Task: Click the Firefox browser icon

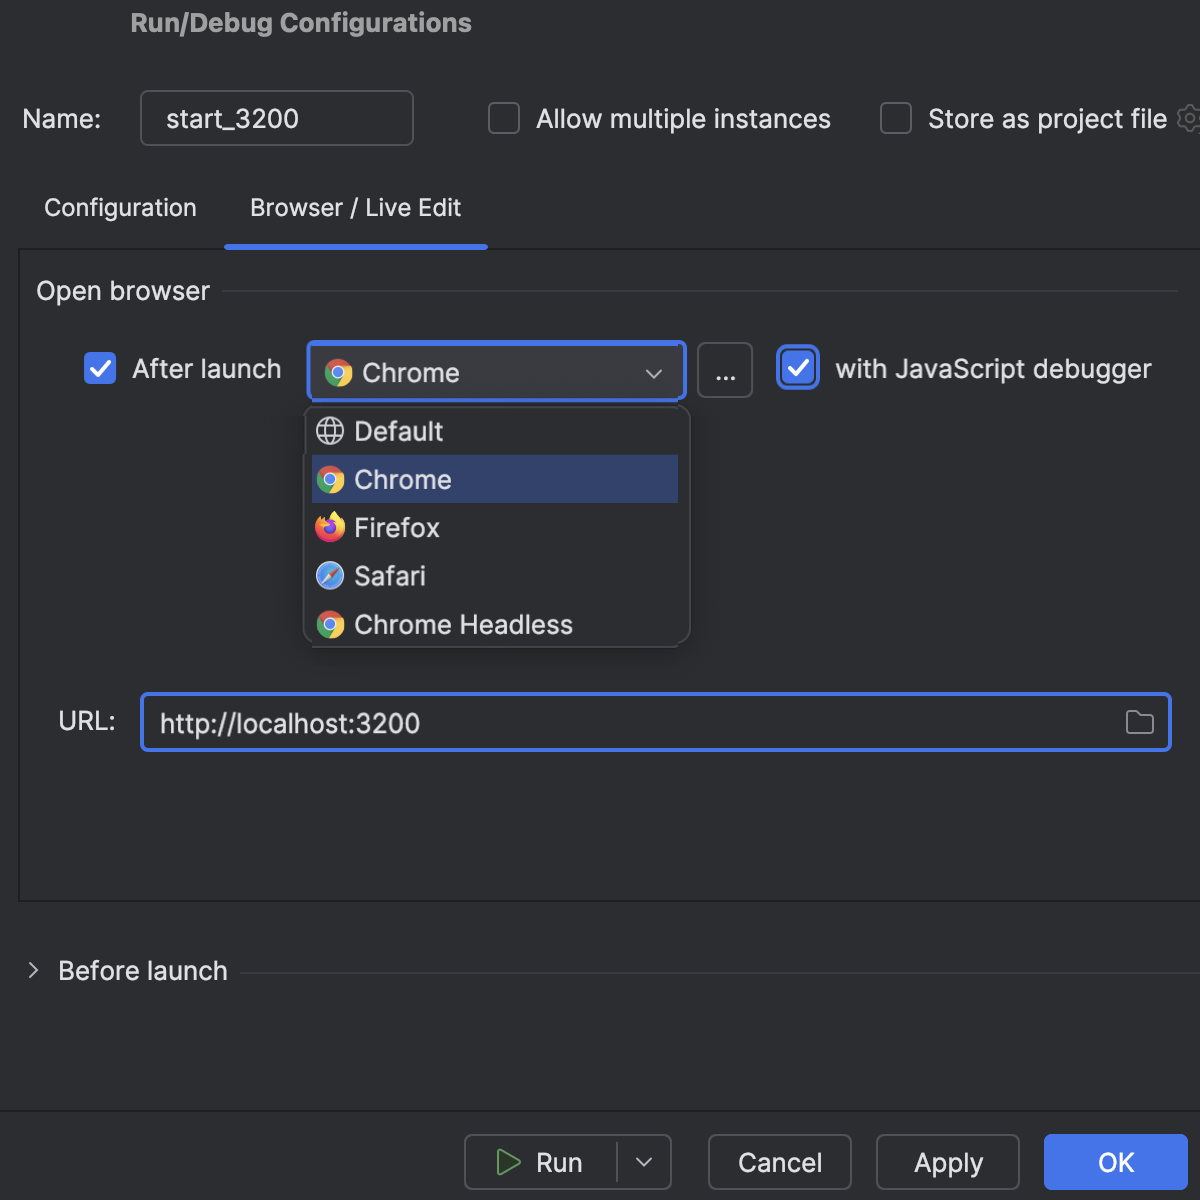Action: pyautogui.click(x=329, y=527)
